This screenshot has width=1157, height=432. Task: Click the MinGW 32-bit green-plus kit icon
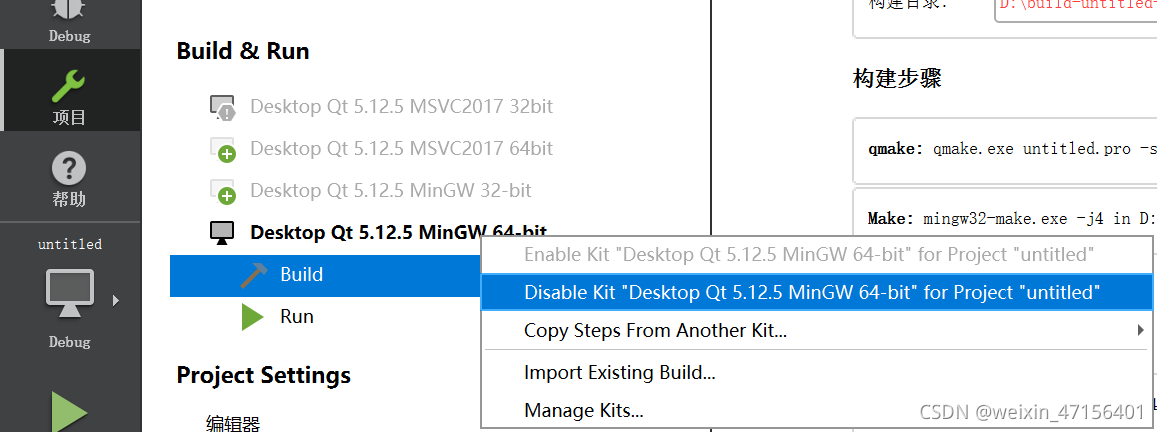pos(223,191)
